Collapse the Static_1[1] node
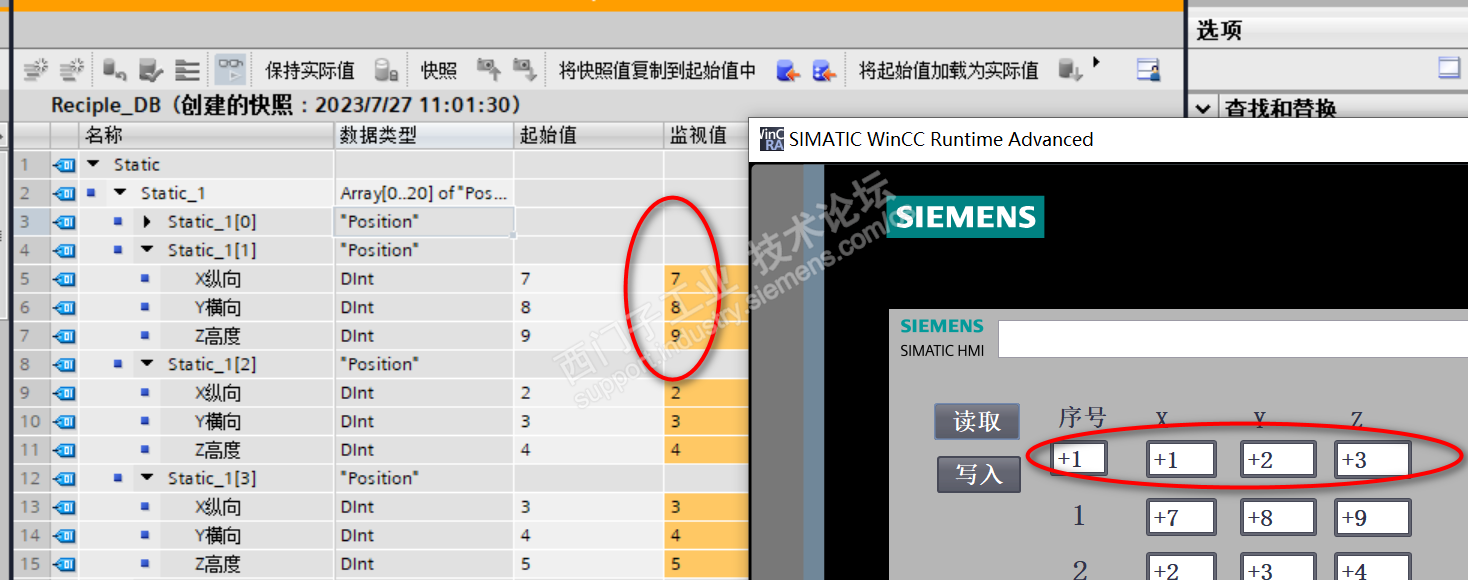 point(148,250)
